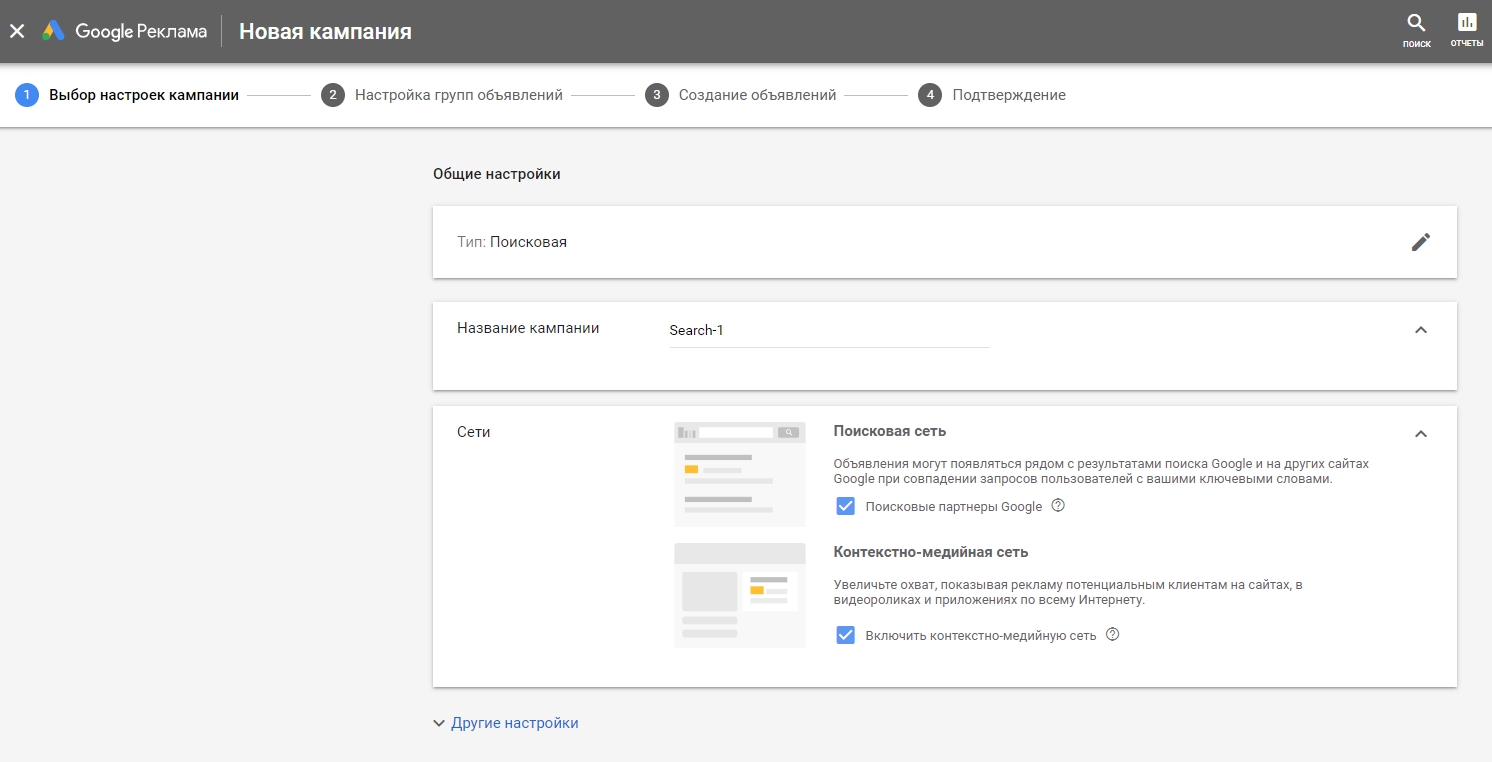This screenshot has height=762, width=1492.
Task: Click the Контекстно-медийная сеть preview thumbnail
Action: coord(740,595)
